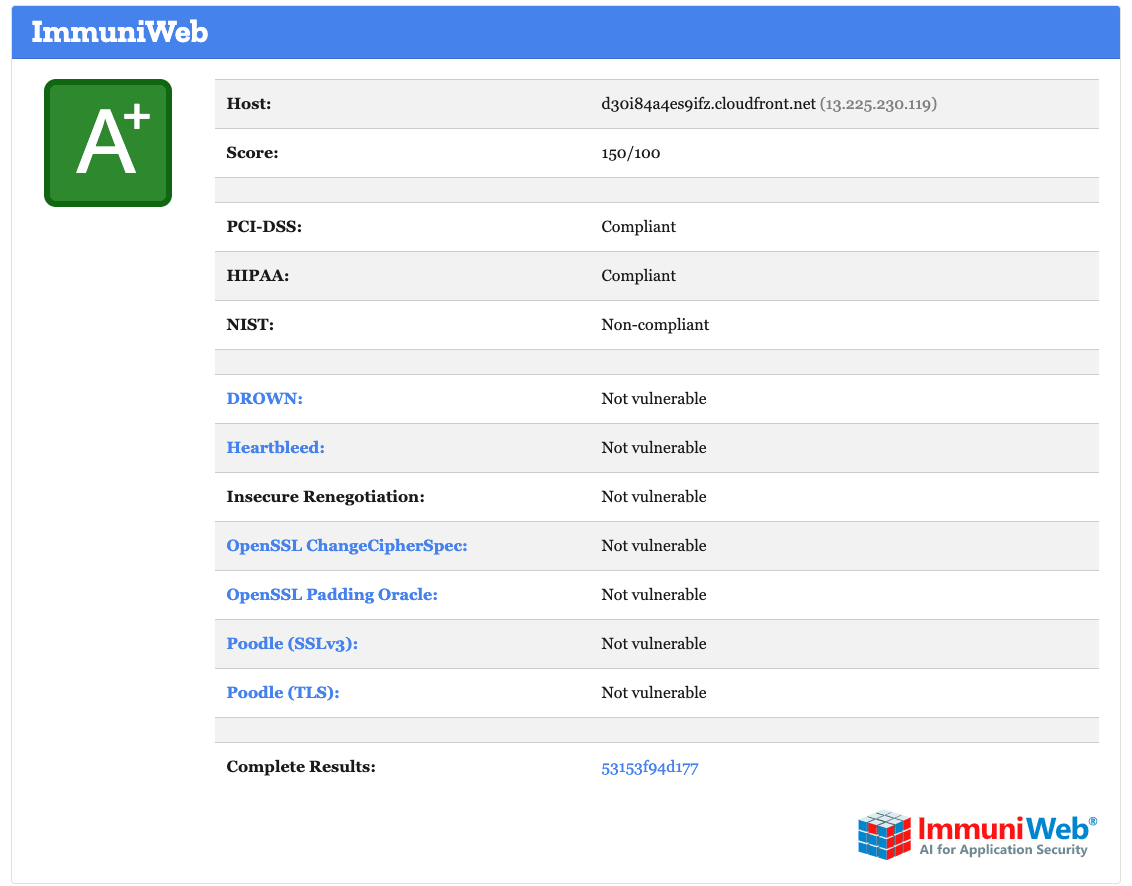Click the PCI-DSS Compliant status
The width and height of the screenshot is (1132, 886).
point(638,226)
